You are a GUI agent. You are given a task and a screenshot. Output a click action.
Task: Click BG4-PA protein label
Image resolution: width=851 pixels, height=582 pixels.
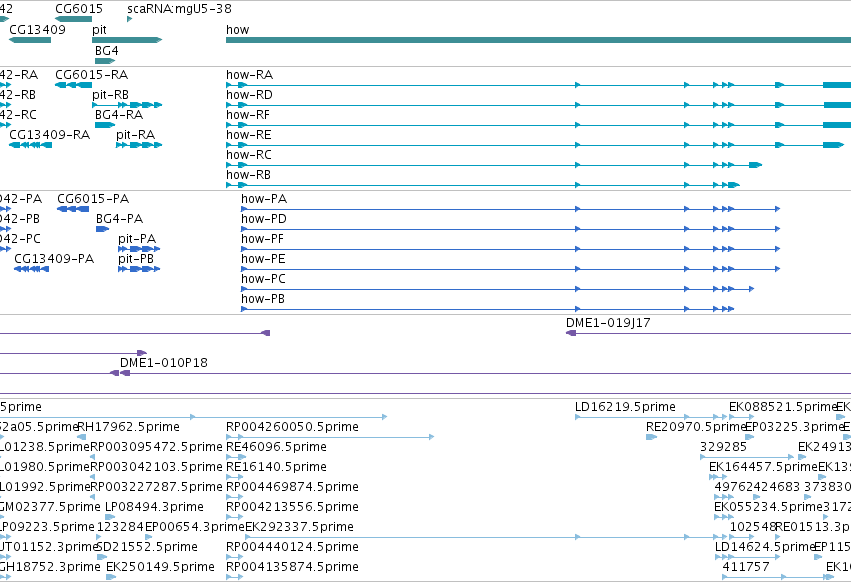119,219
